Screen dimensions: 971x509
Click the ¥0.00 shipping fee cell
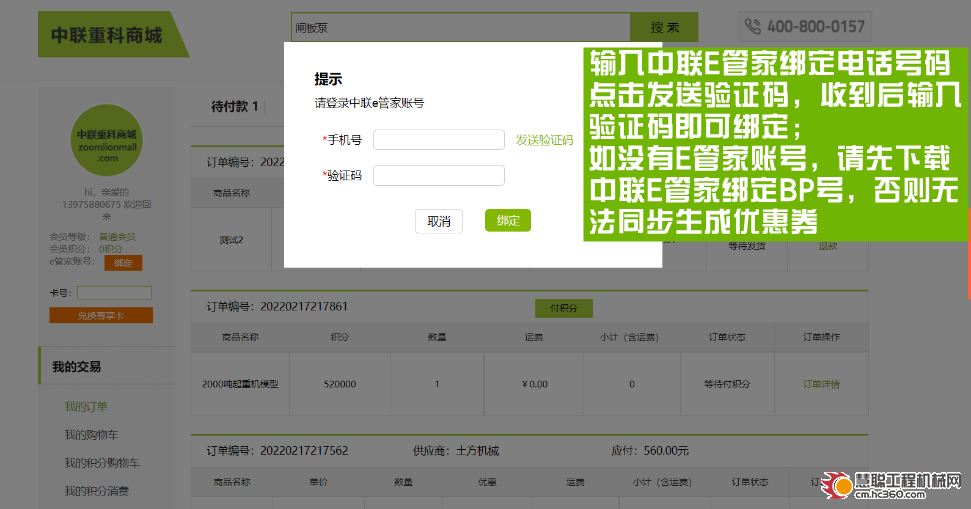pyautogui.click(x=534, y=385)
